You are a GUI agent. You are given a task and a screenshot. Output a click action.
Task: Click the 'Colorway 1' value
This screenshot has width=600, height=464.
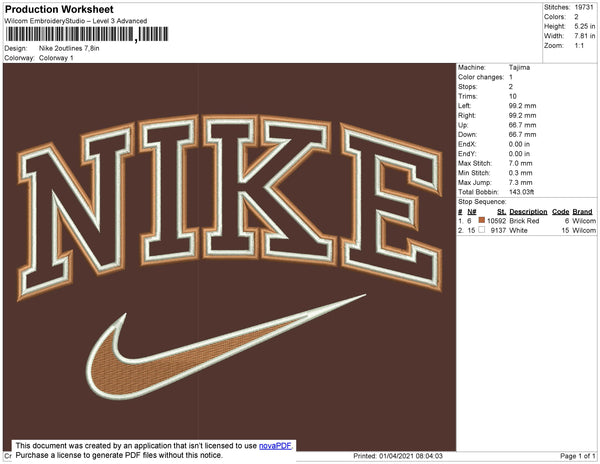[56, 58]
